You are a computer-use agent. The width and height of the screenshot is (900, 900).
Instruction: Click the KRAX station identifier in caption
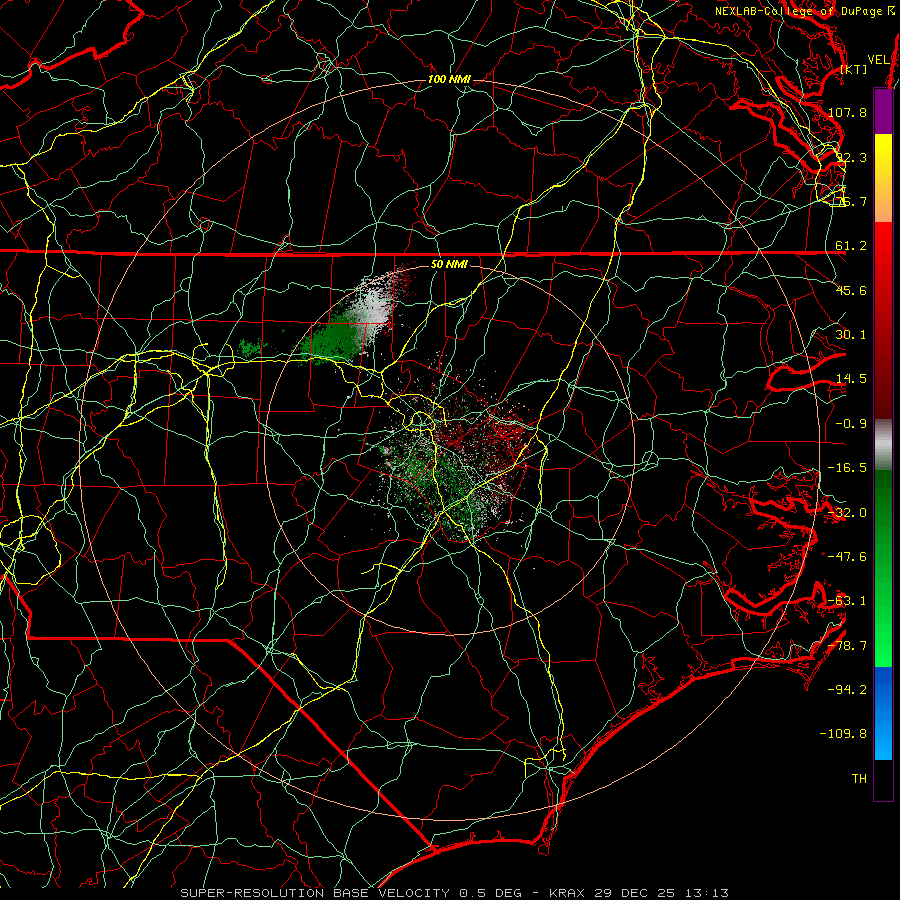click(569, 893)
